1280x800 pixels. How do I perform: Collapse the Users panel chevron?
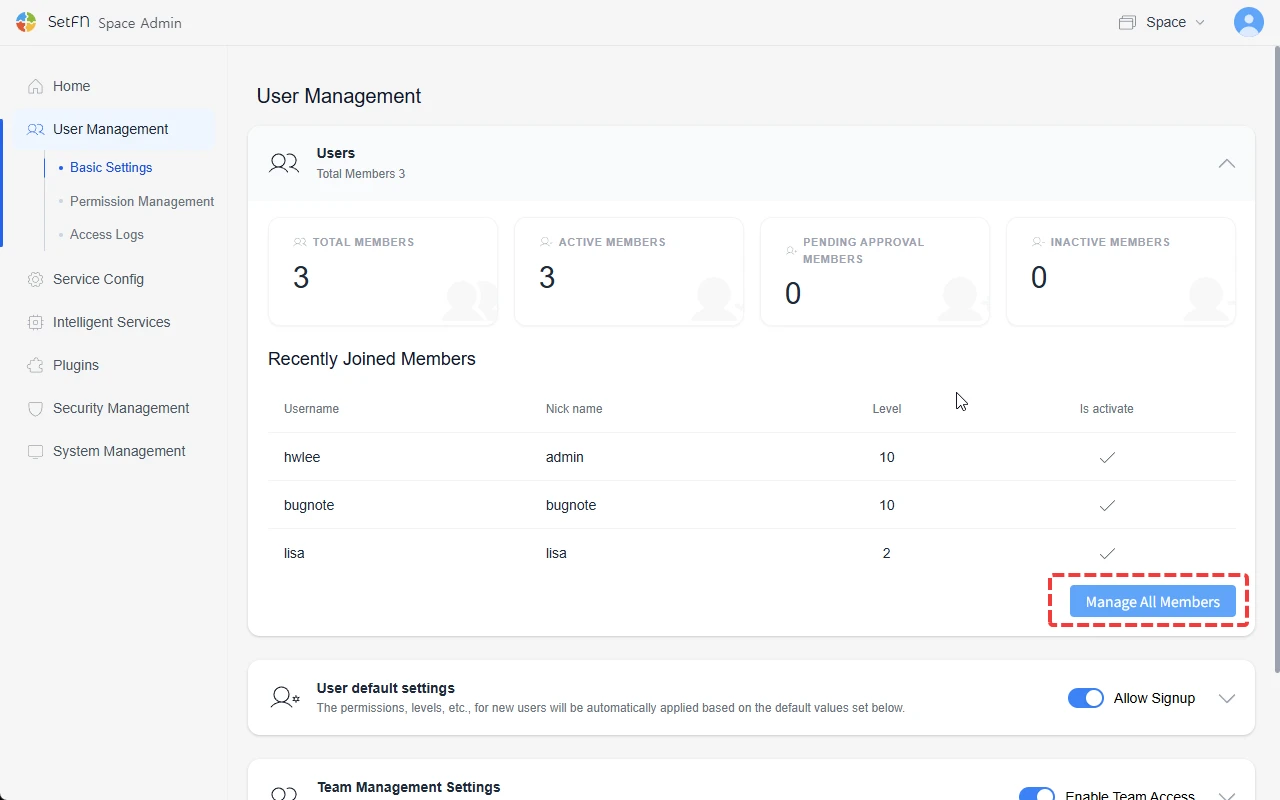[1226, 163]
